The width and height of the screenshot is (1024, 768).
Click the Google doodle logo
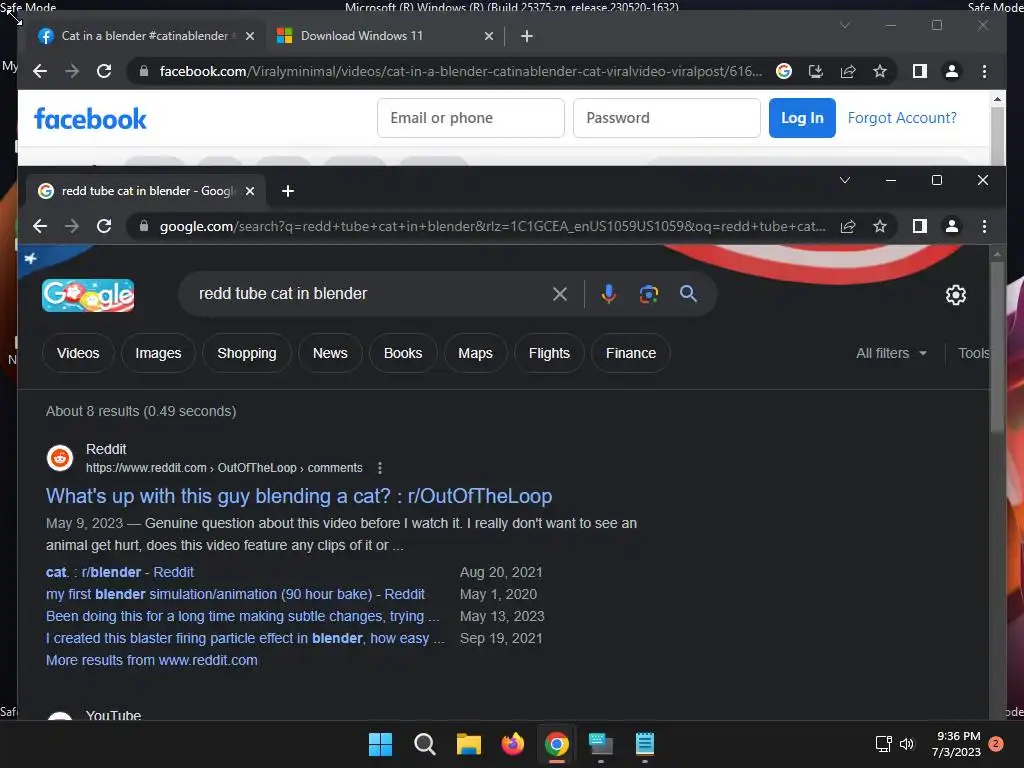pyautogui.click(x=88, y=295)
